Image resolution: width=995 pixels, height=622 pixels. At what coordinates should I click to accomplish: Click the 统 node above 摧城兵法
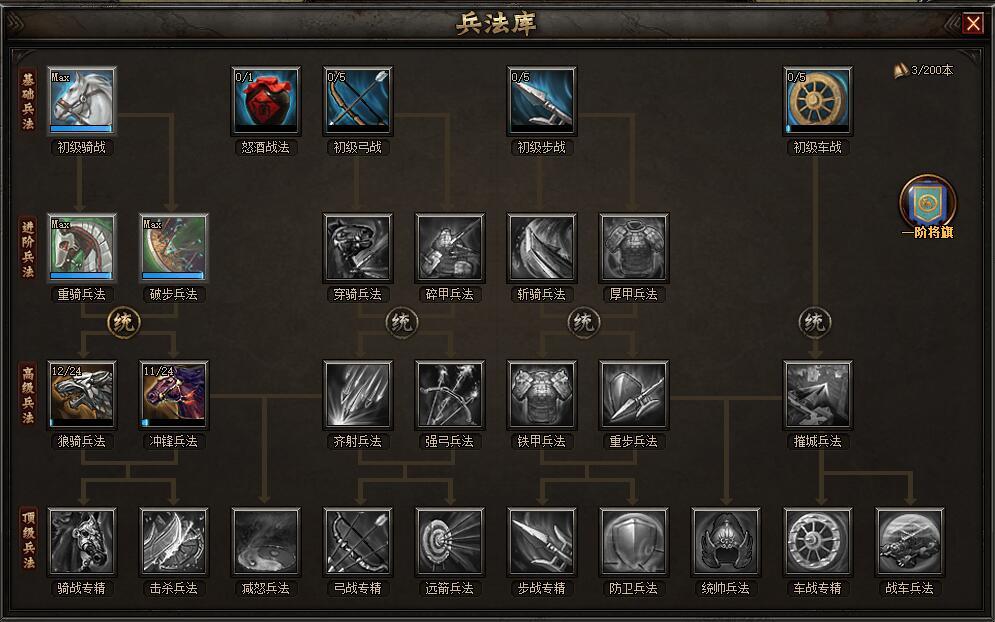point(815,322)
